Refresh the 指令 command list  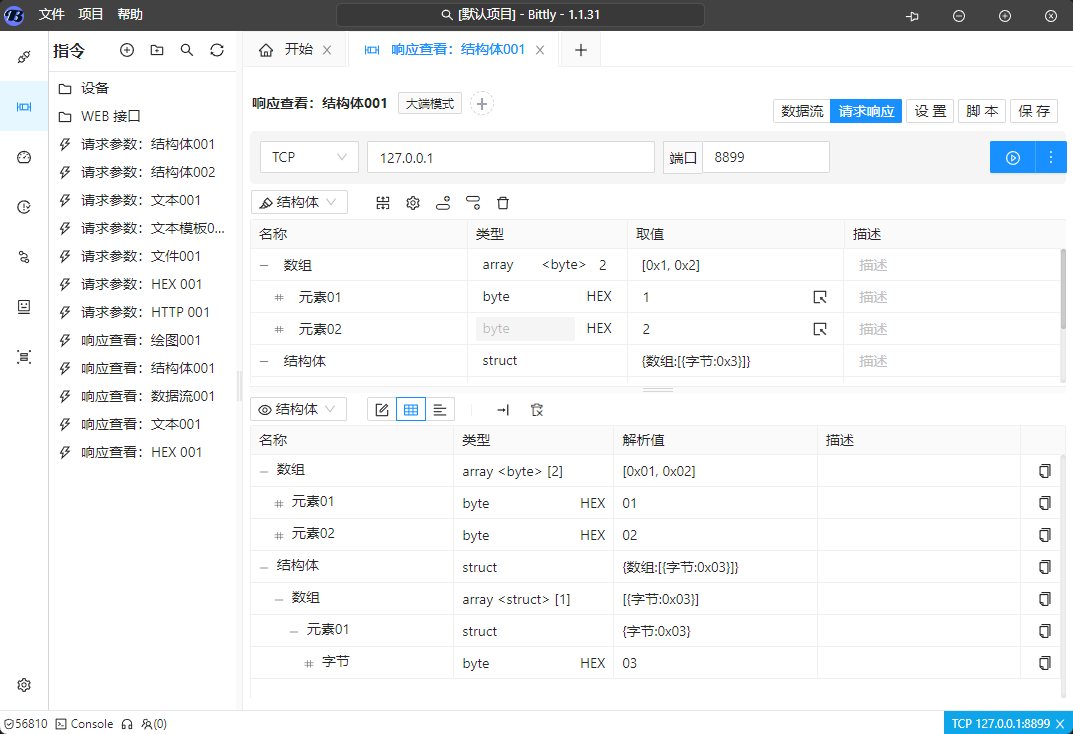pyautogui.click(x=217, y=50)
